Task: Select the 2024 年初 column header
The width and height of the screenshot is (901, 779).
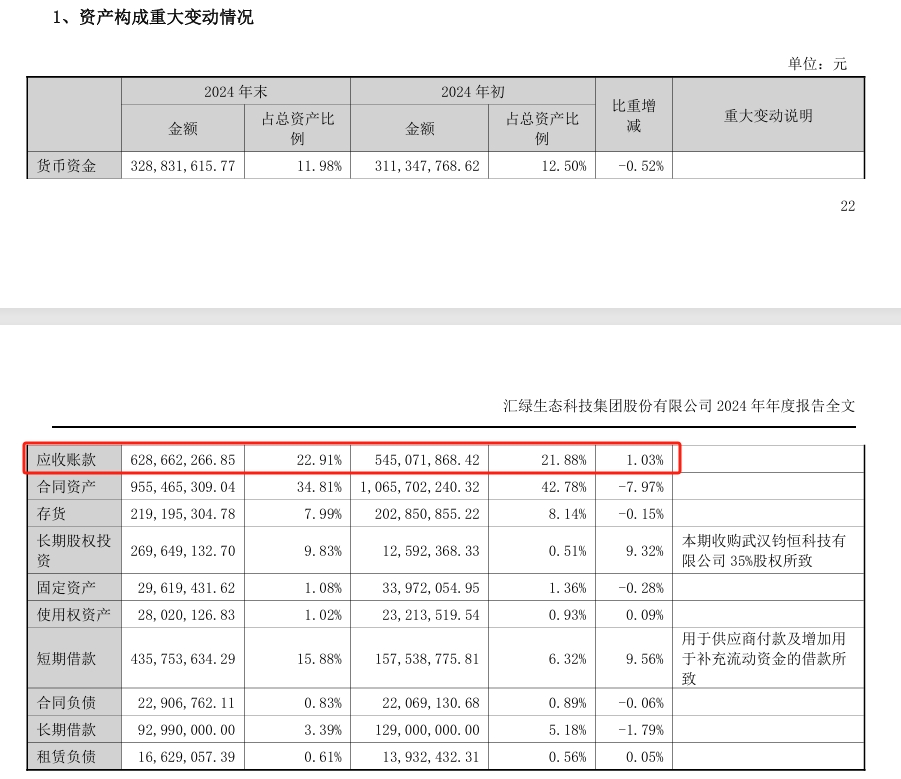Action: (x=473, y=92)
